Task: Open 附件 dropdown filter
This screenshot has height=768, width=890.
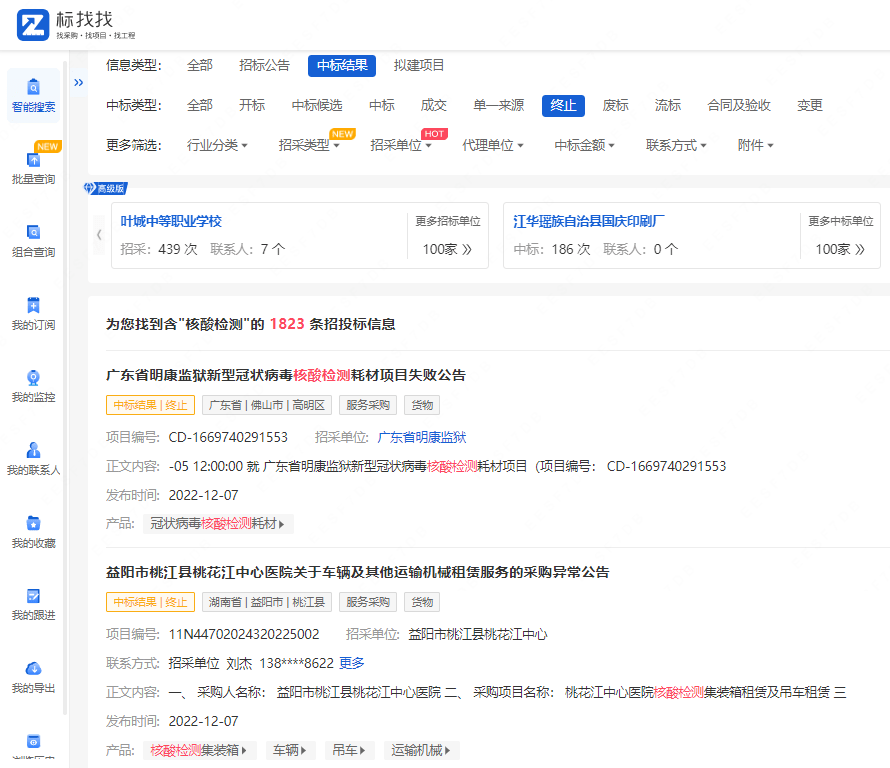Action: (756, 145)
